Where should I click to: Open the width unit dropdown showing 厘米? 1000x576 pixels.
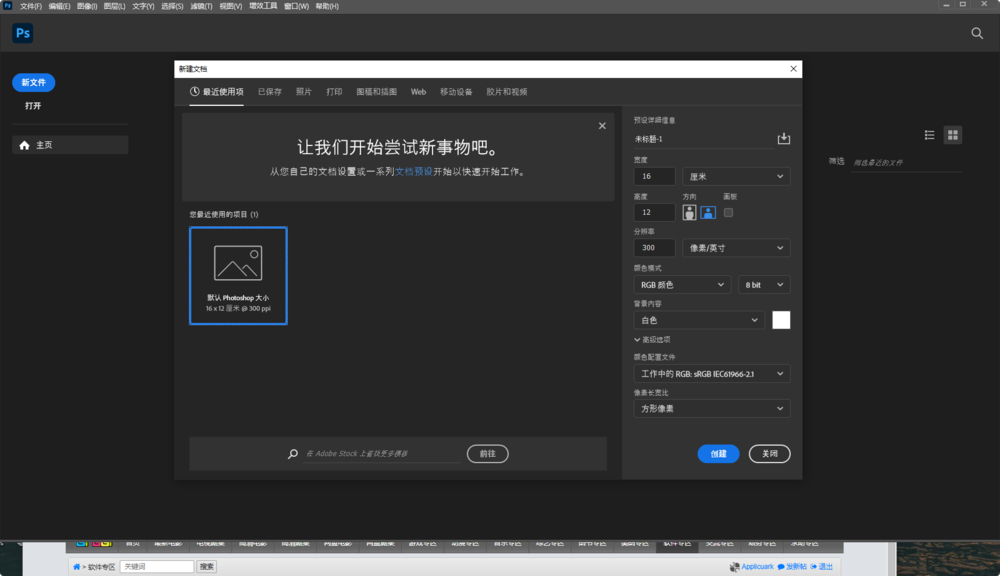point(736,176)
